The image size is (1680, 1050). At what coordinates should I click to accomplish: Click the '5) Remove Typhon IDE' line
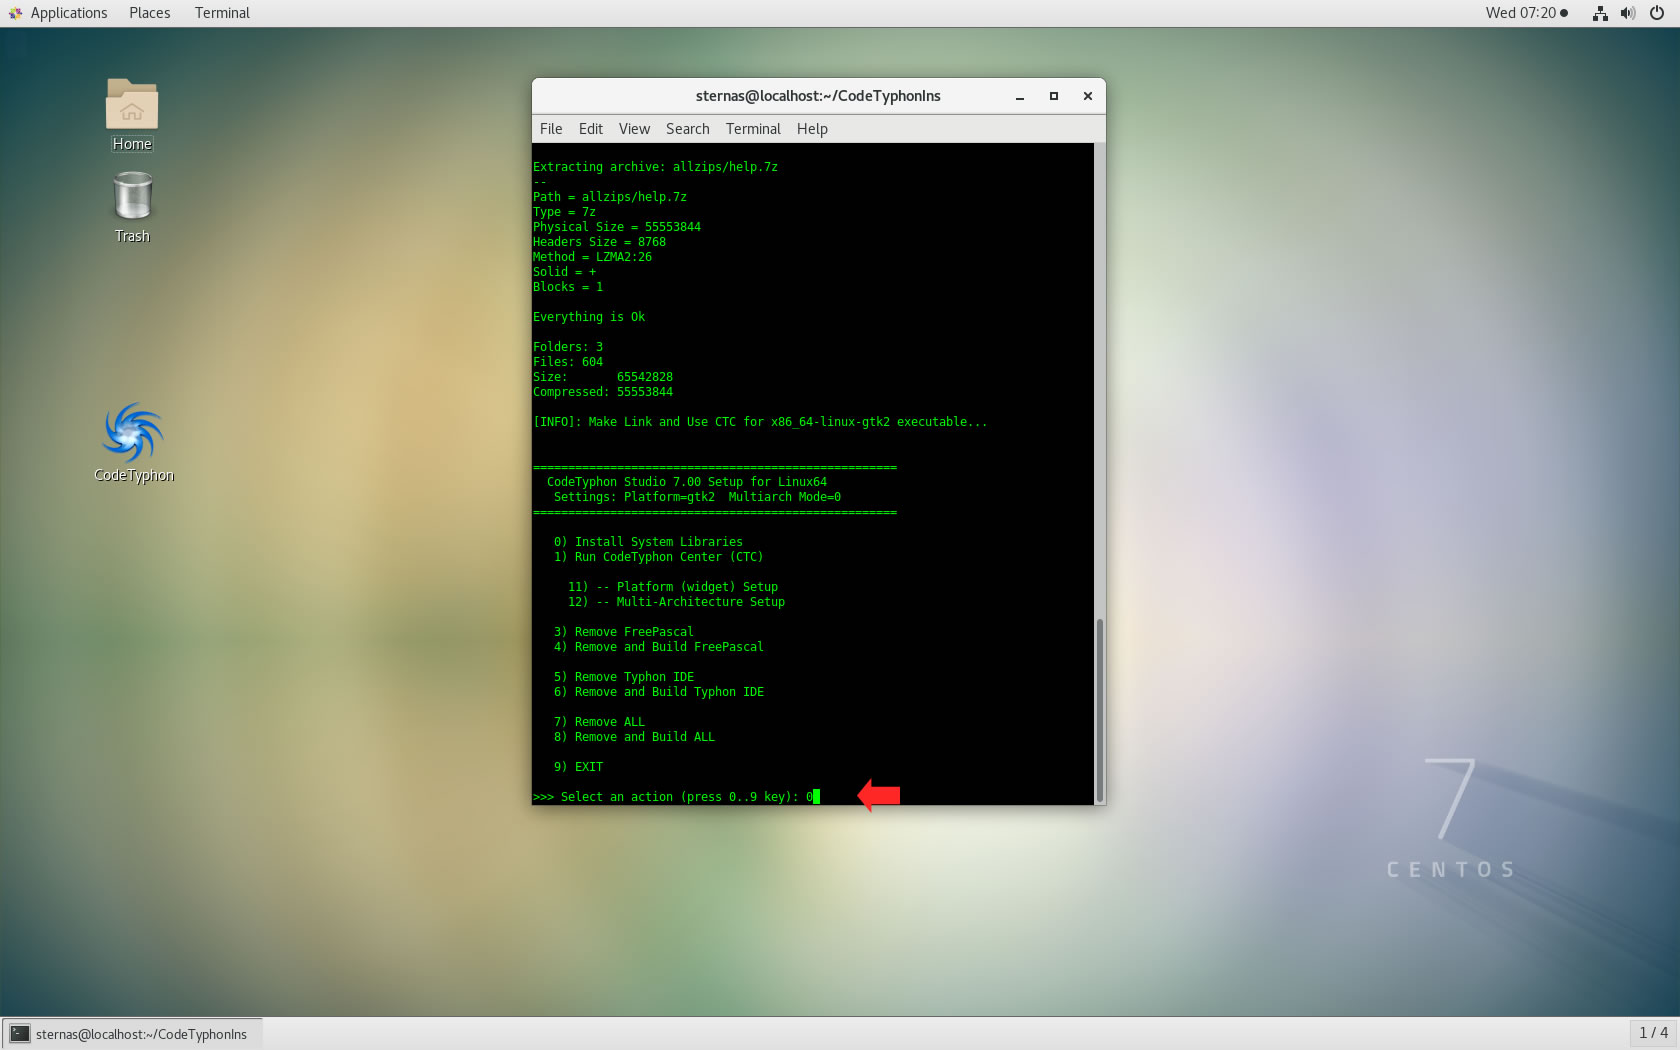[624, 677]
